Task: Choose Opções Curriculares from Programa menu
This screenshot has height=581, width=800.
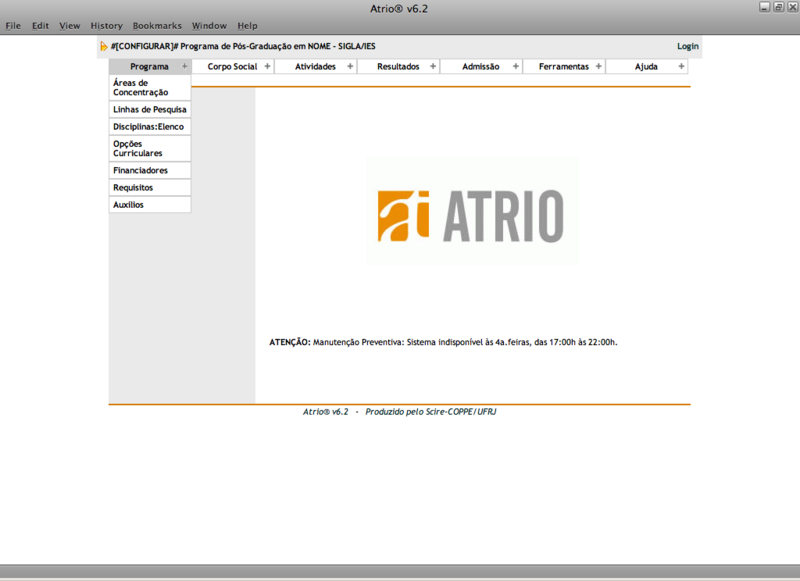Action: point(138,149)
